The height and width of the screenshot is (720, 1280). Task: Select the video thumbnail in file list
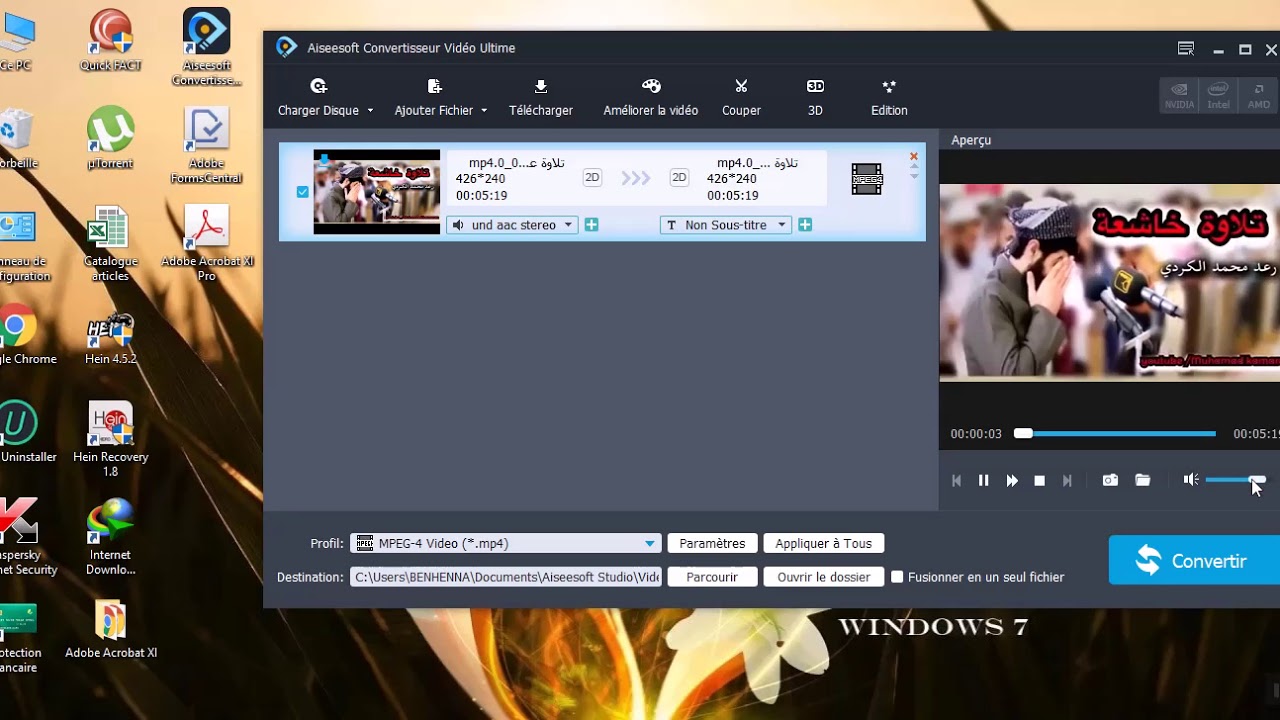[377, 192]
